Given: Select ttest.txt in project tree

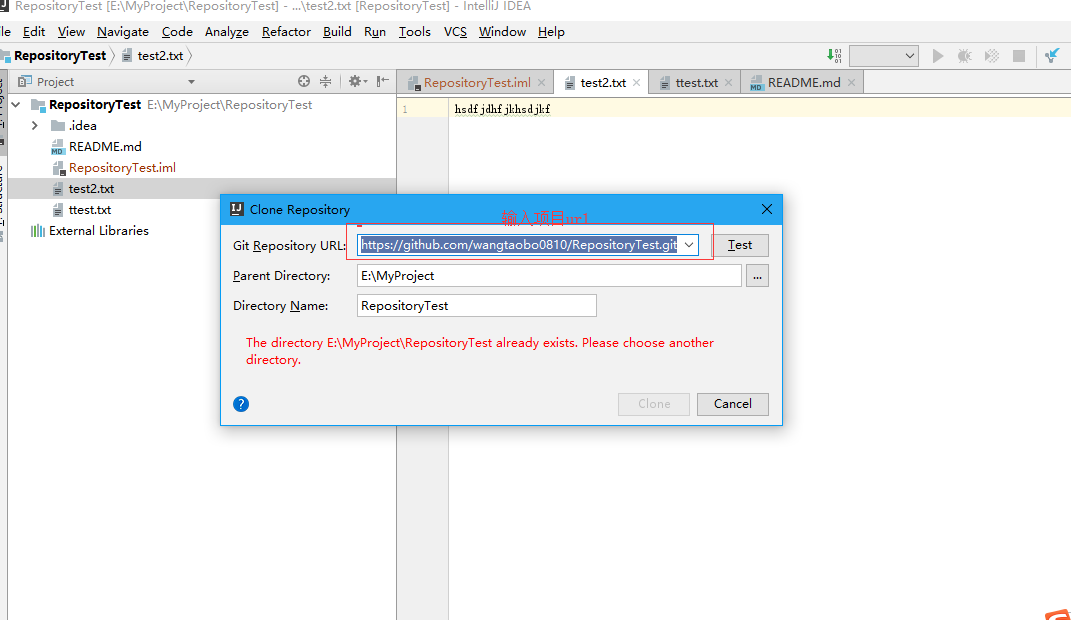Looking at the screenshot, I should (x=89, y=210).
